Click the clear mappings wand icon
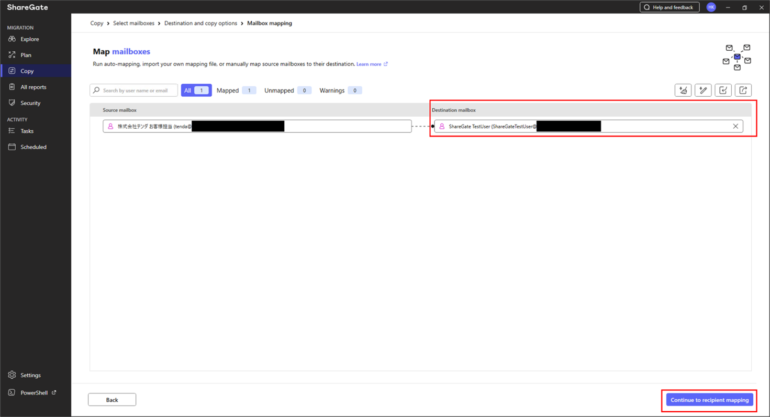770x417 pixels. 703,90
